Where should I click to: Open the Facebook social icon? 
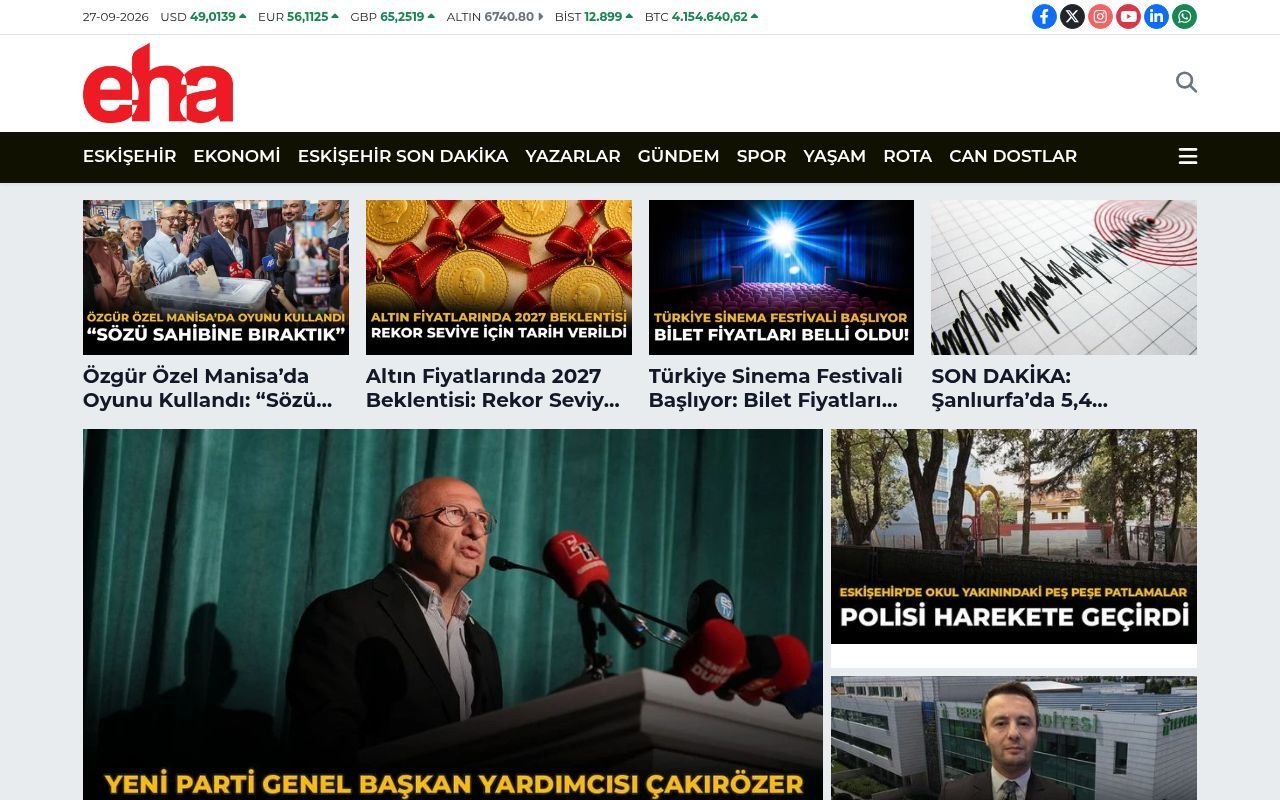[1044, 16]
